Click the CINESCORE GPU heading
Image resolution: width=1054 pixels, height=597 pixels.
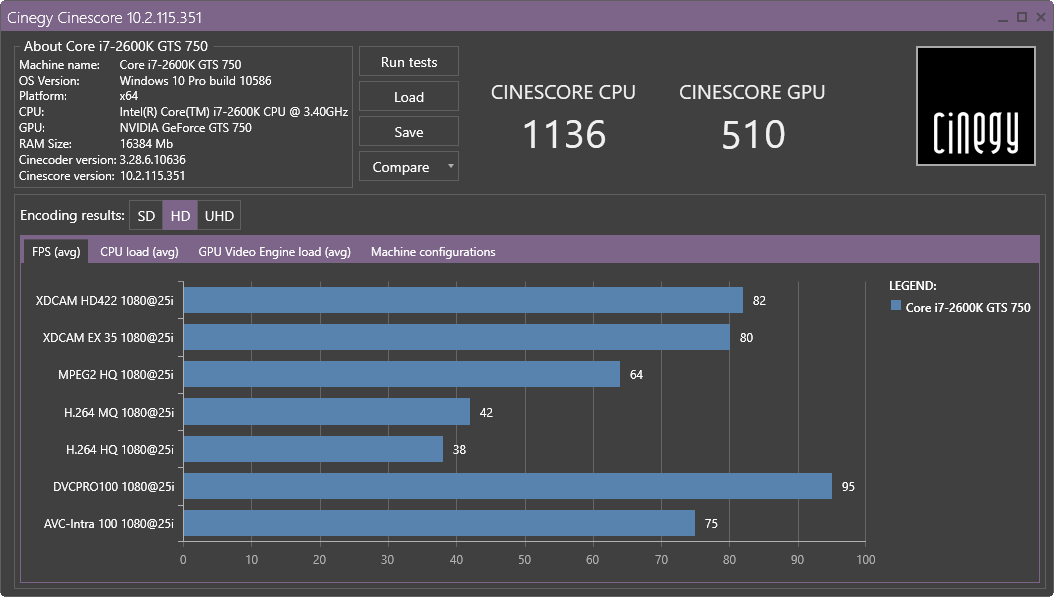752,92
